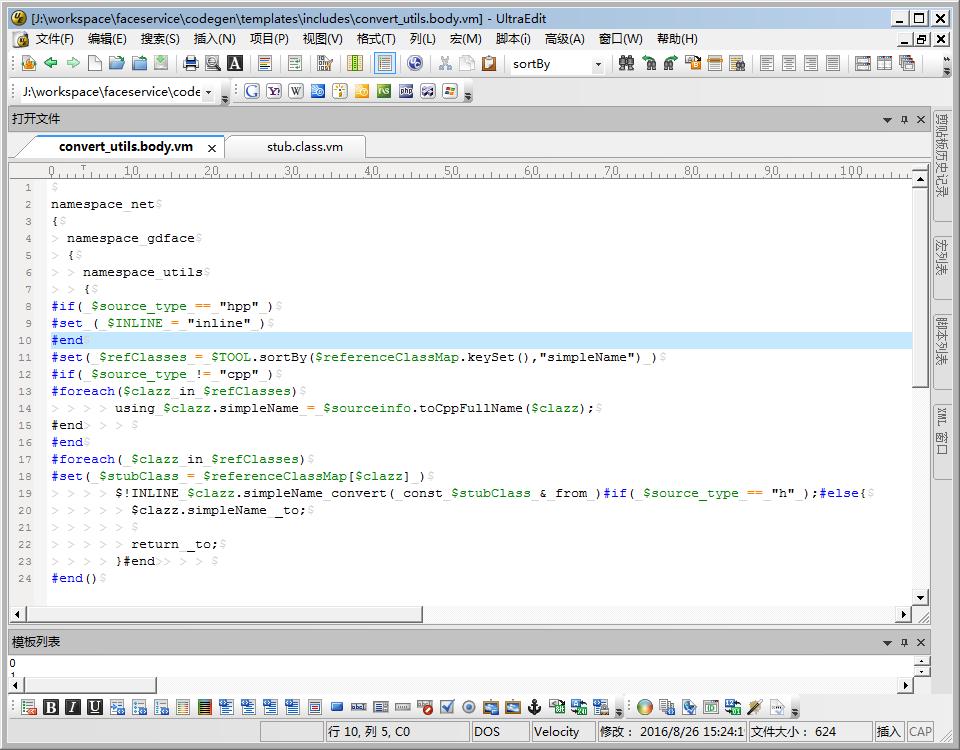
Task: Switch to the stub.class.vm tab
Action: point(304,147)
